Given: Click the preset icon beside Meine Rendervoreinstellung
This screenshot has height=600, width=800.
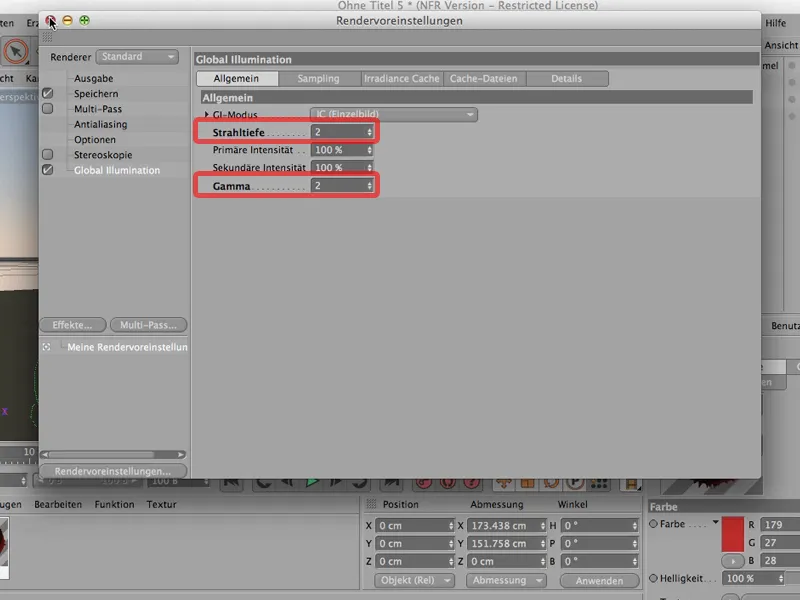Looking at the screenshot, I should click(46, 347).
